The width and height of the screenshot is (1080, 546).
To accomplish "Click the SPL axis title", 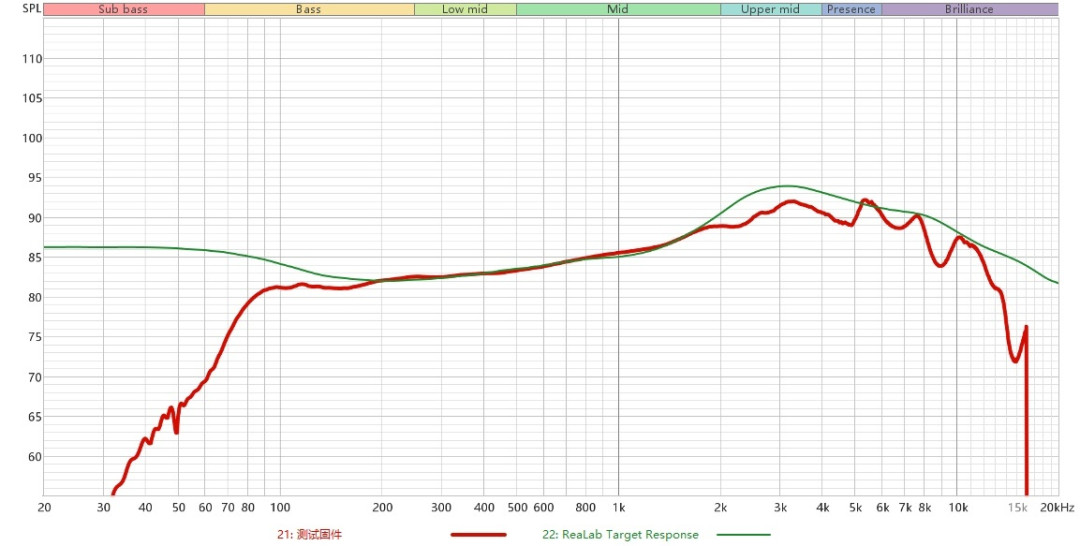I will click(x=31, y=9).
